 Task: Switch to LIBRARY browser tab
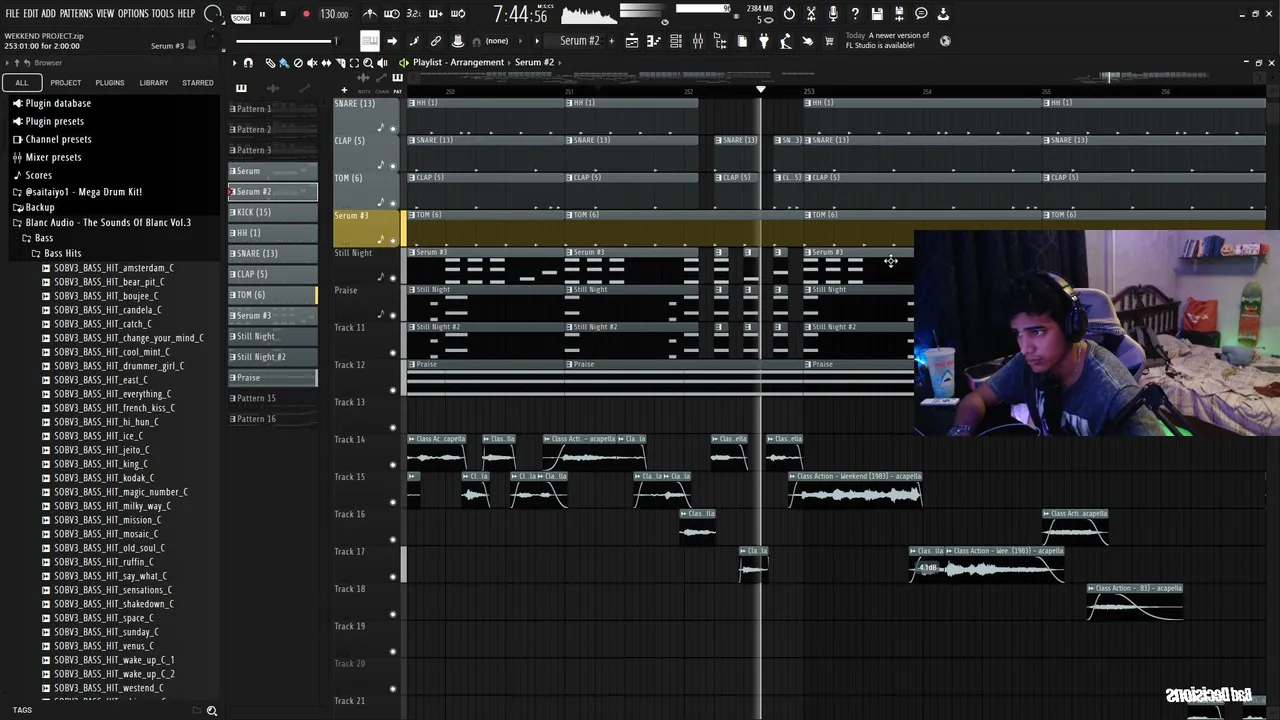coord(154,82)
